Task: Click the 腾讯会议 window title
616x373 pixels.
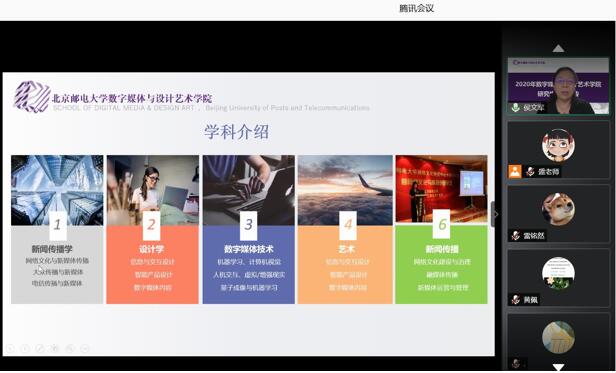Action: click(x=416, y=8)
